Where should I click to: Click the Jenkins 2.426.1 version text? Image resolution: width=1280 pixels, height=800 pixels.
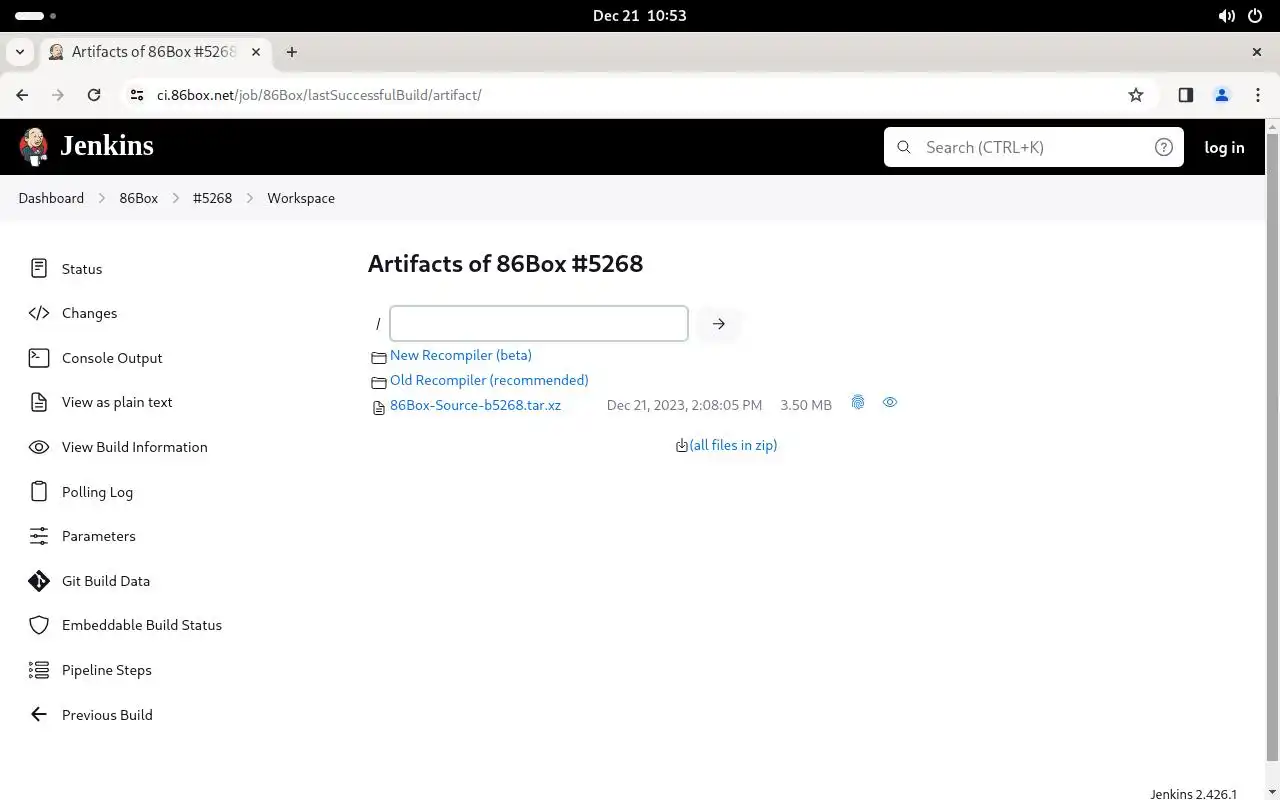1193,794
